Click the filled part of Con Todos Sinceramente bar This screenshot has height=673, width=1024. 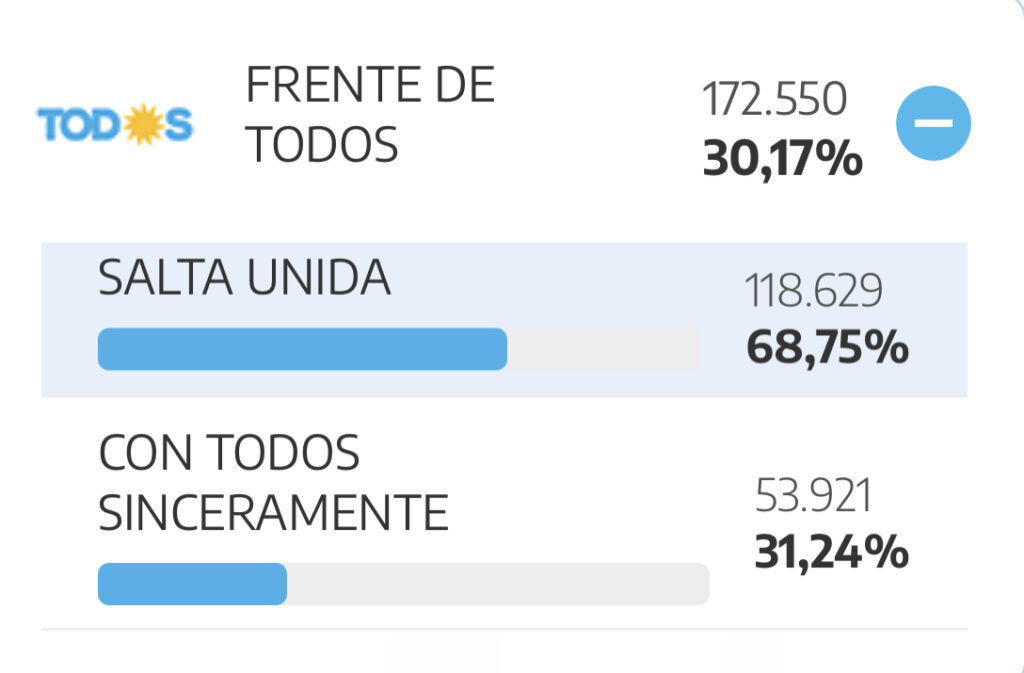pyautogui.click(x=192, y=584)
